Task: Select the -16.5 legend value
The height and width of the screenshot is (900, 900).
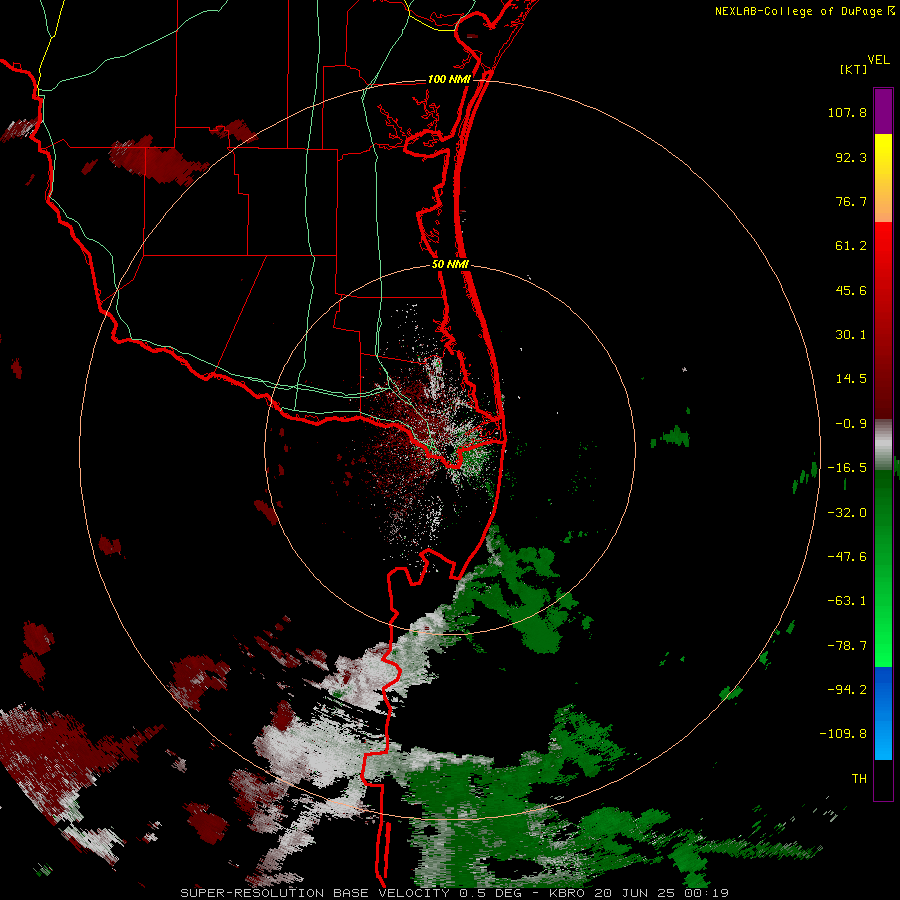Action: pyautogui.click(x=847, y=468)
